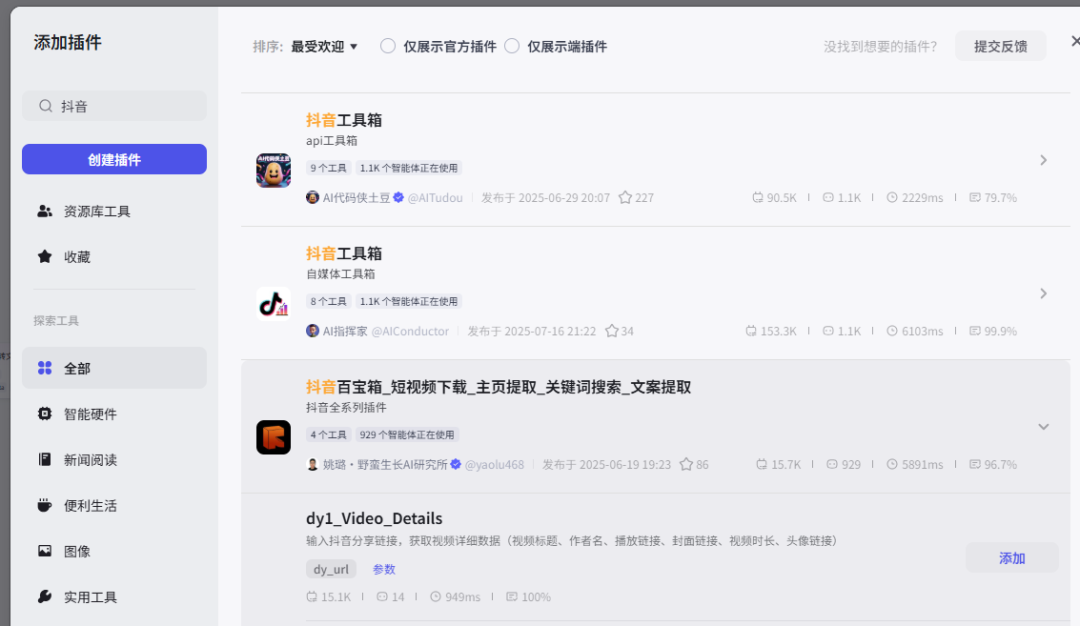Click the 图像 picture icon
Screen dimensions: 1080x626
(x=45, y=551)
